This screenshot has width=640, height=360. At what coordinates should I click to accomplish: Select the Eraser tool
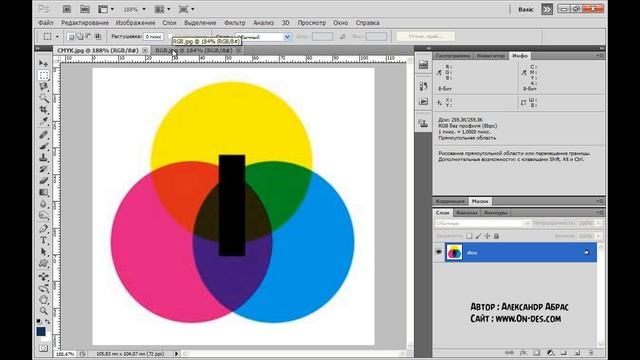[x=44, y=180]
